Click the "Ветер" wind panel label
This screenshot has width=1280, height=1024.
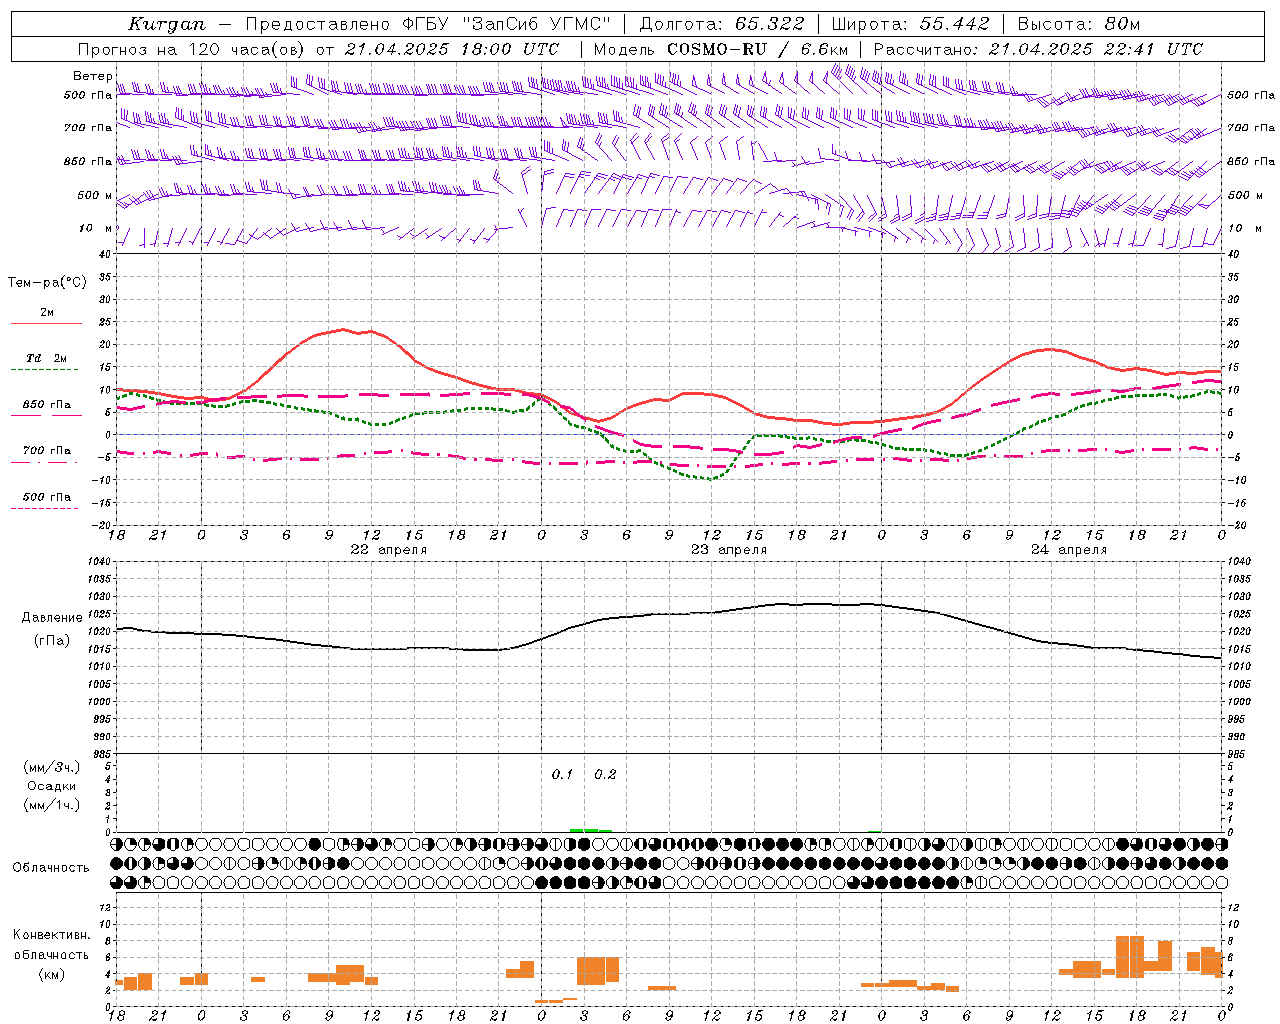pos(93,76)
